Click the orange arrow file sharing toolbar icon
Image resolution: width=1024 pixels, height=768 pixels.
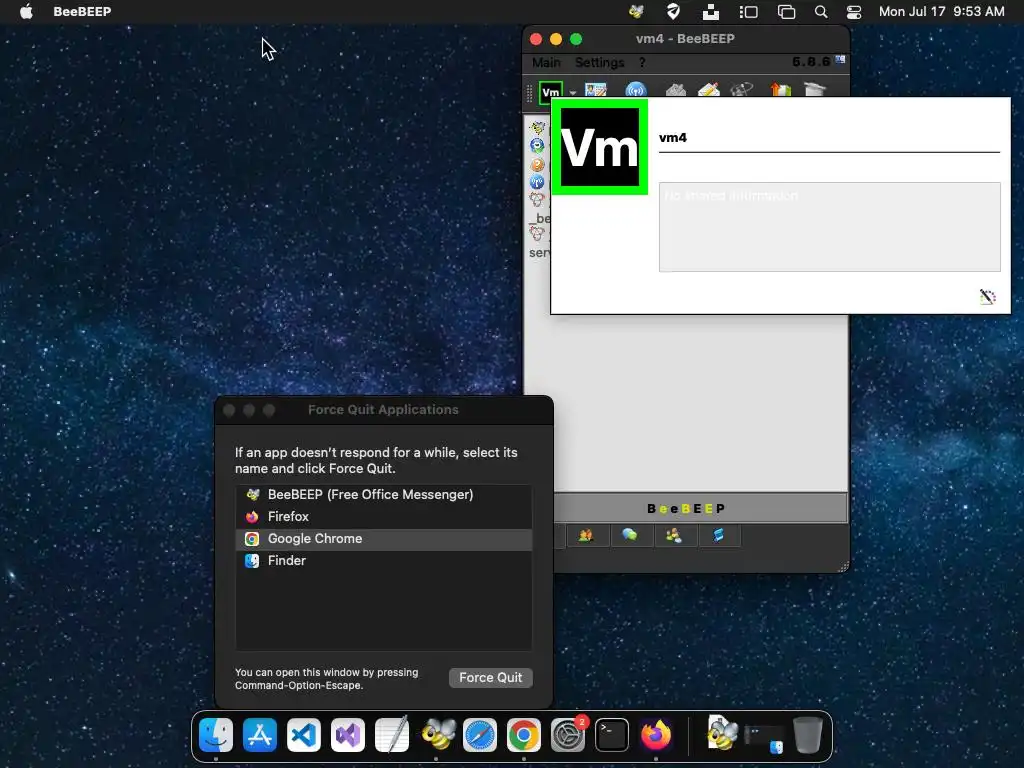(780, 89)
